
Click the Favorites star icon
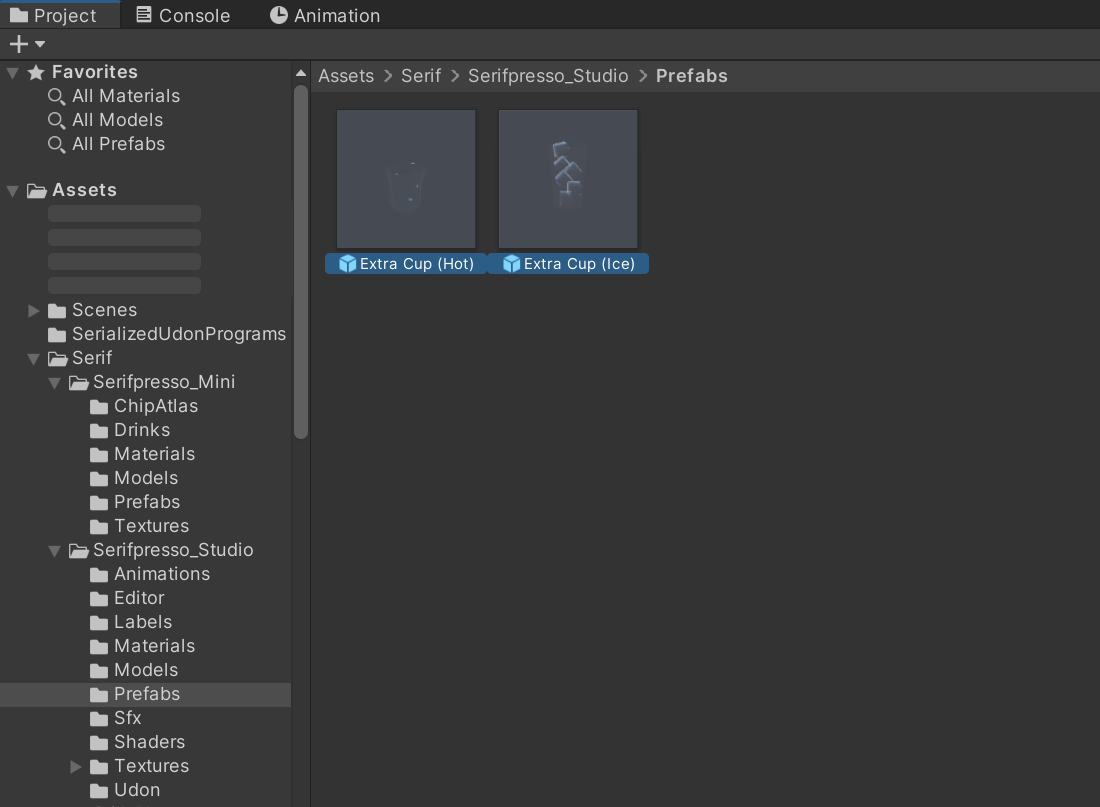[36, 72]
